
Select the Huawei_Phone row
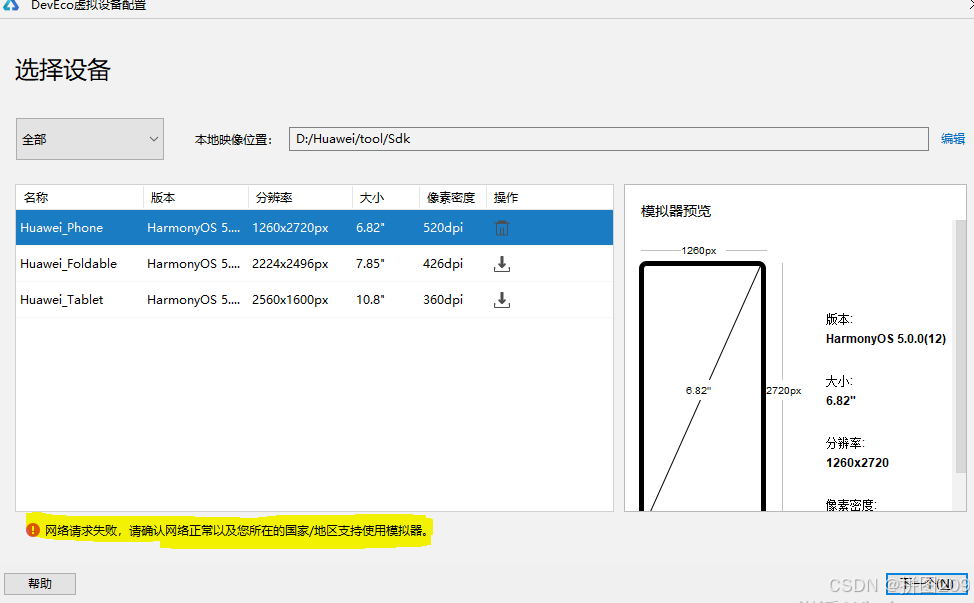coord(314,228)
